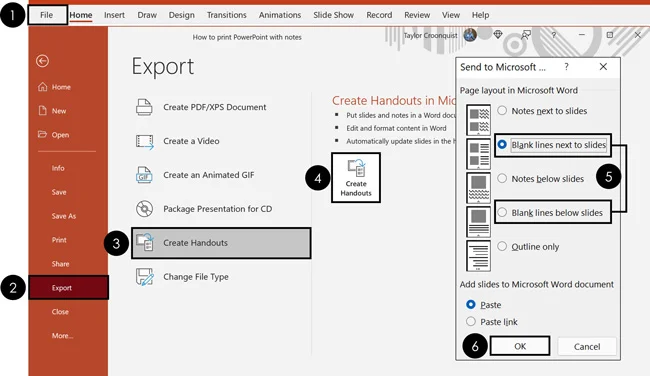Select Notes below slides radio button

502,179
